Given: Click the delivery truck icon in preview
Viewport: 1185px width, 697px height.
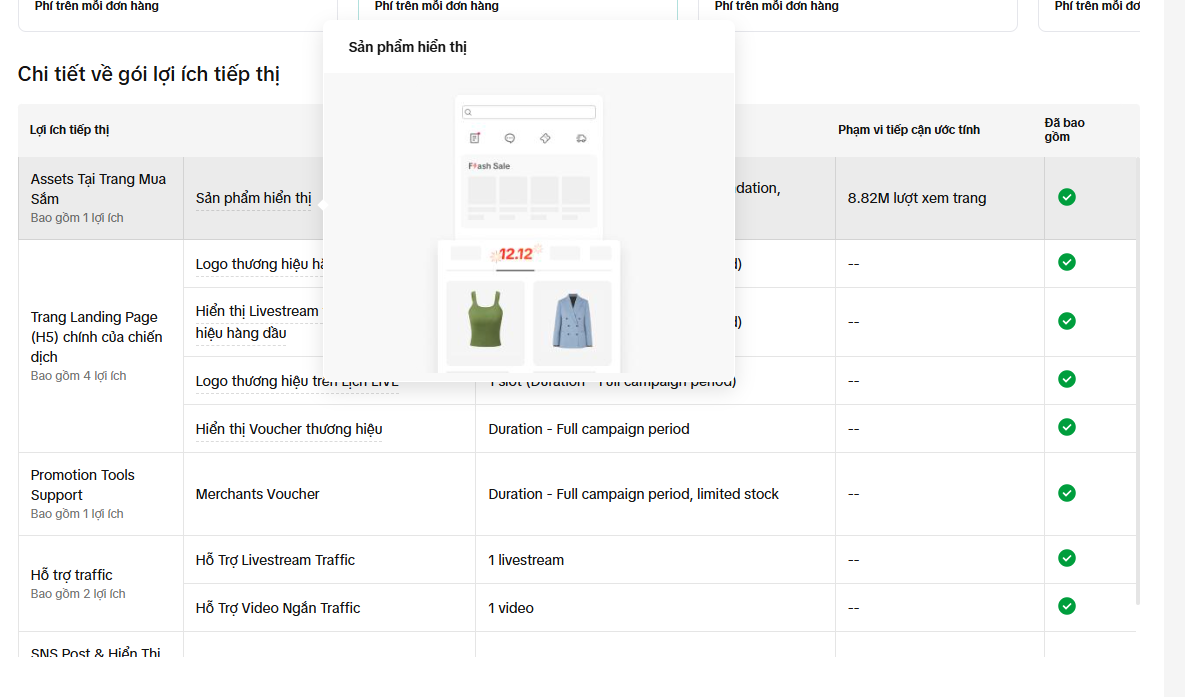Looking at the screenshot, I should coord(581,138).
